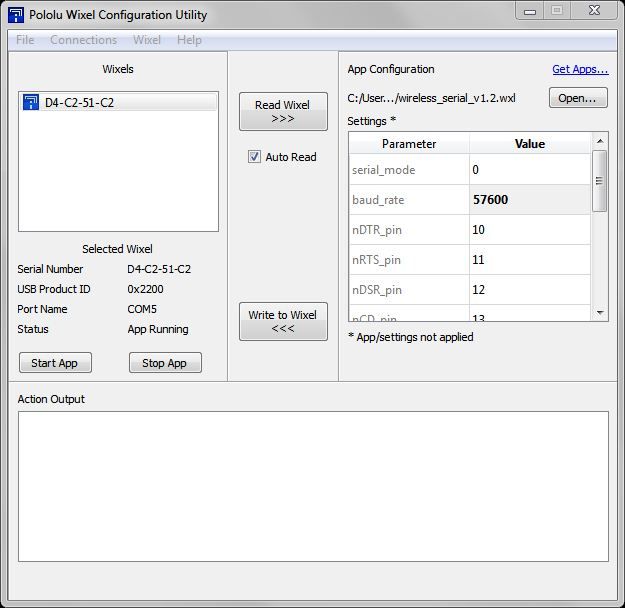Click the Serial Number value D4-C2-51-C2
Screen dimensions: 625x608
pyautogui.click(x=159, y=269)
